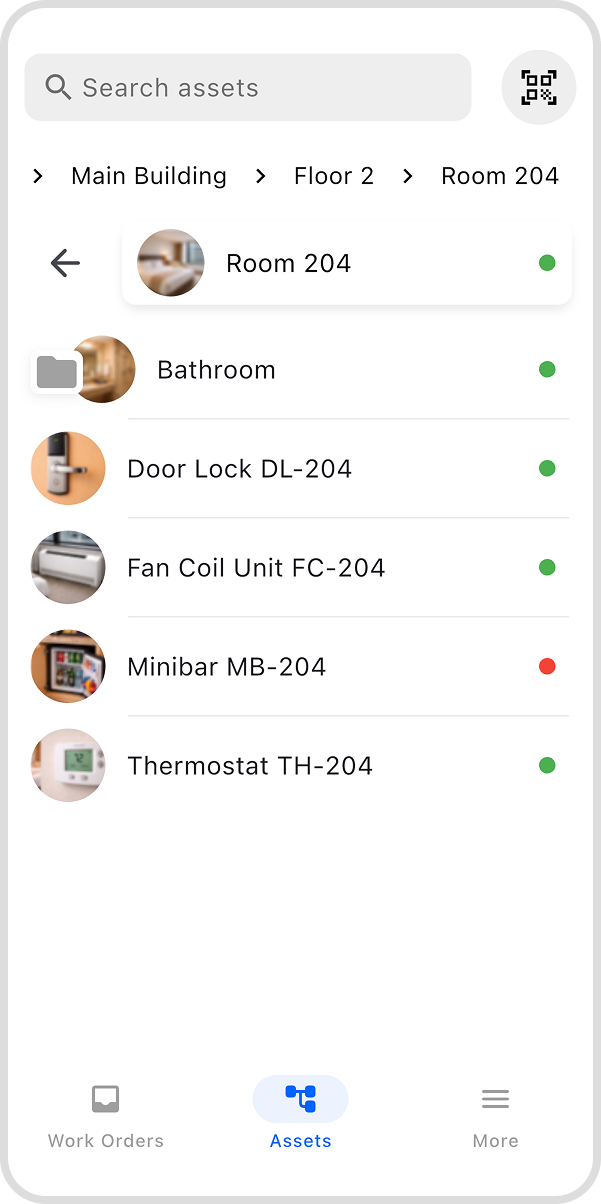
Task: Open the More hamburger menu icon
Action: [495, 1099]
